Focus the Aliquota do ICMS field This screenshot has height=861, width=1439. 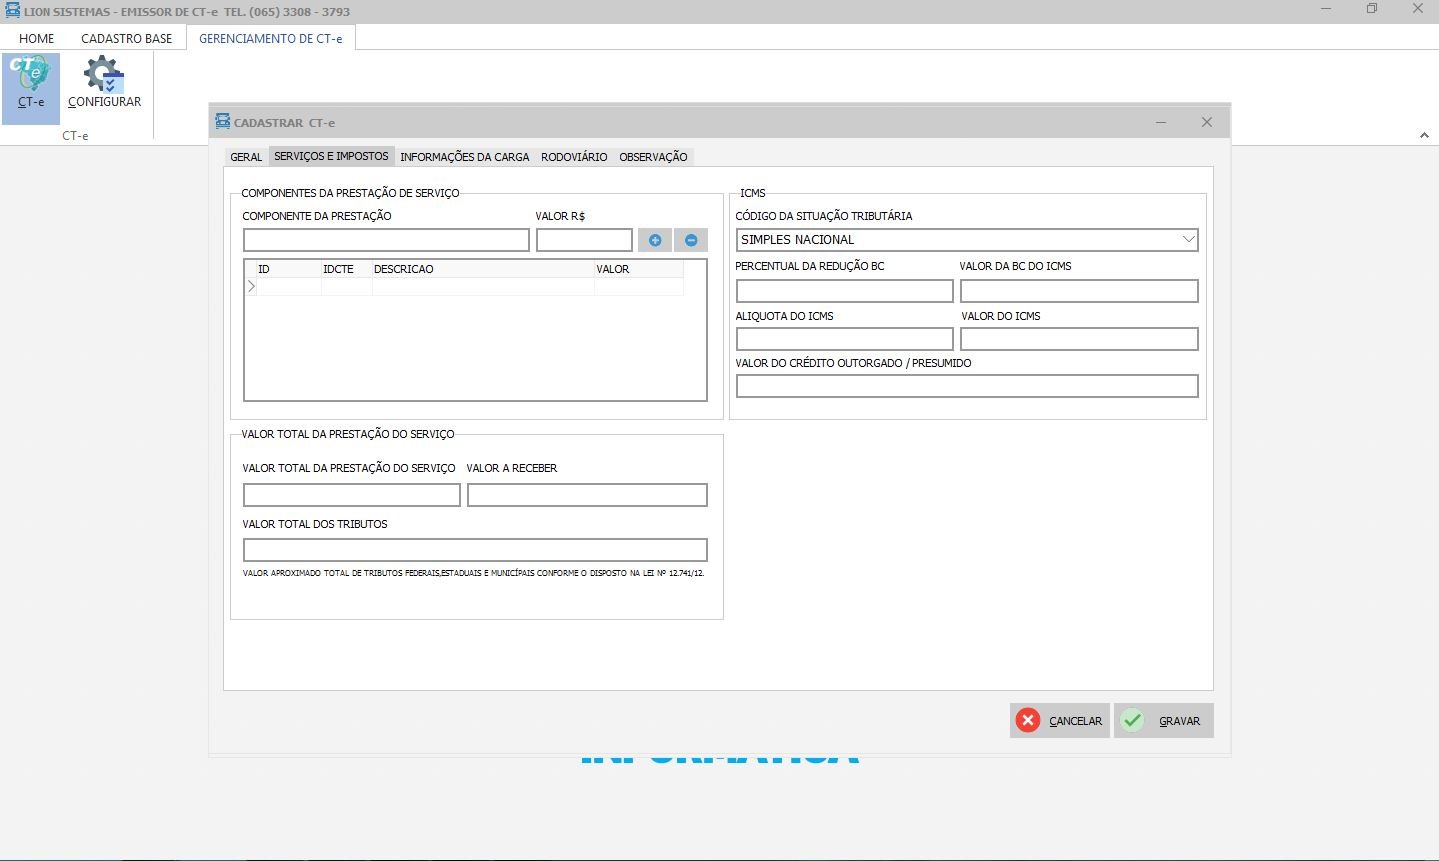click(845, 339)
